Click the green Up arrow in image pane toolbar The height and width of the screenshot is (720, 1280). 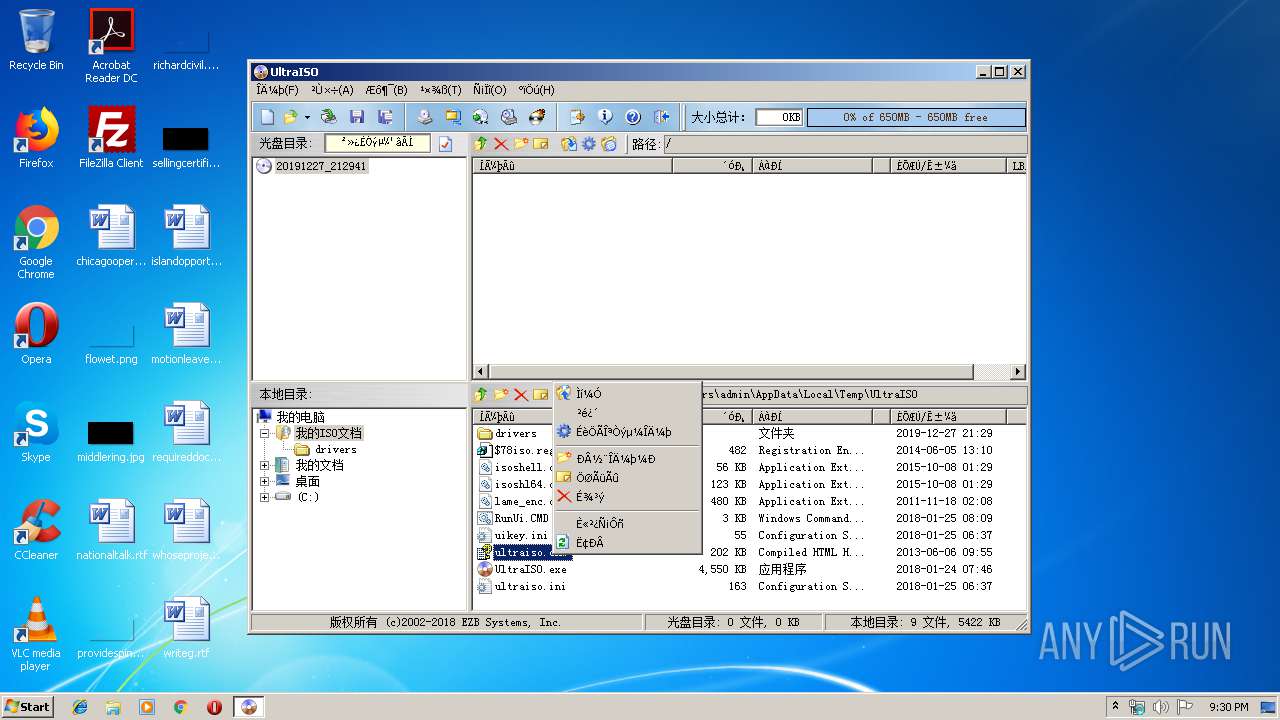481,144
